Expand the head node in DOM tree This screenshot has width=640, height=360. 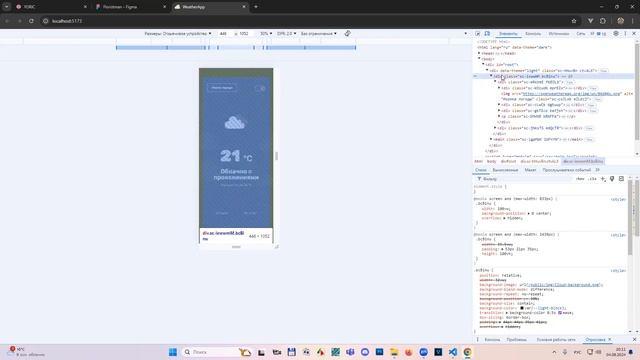point(479,53)
